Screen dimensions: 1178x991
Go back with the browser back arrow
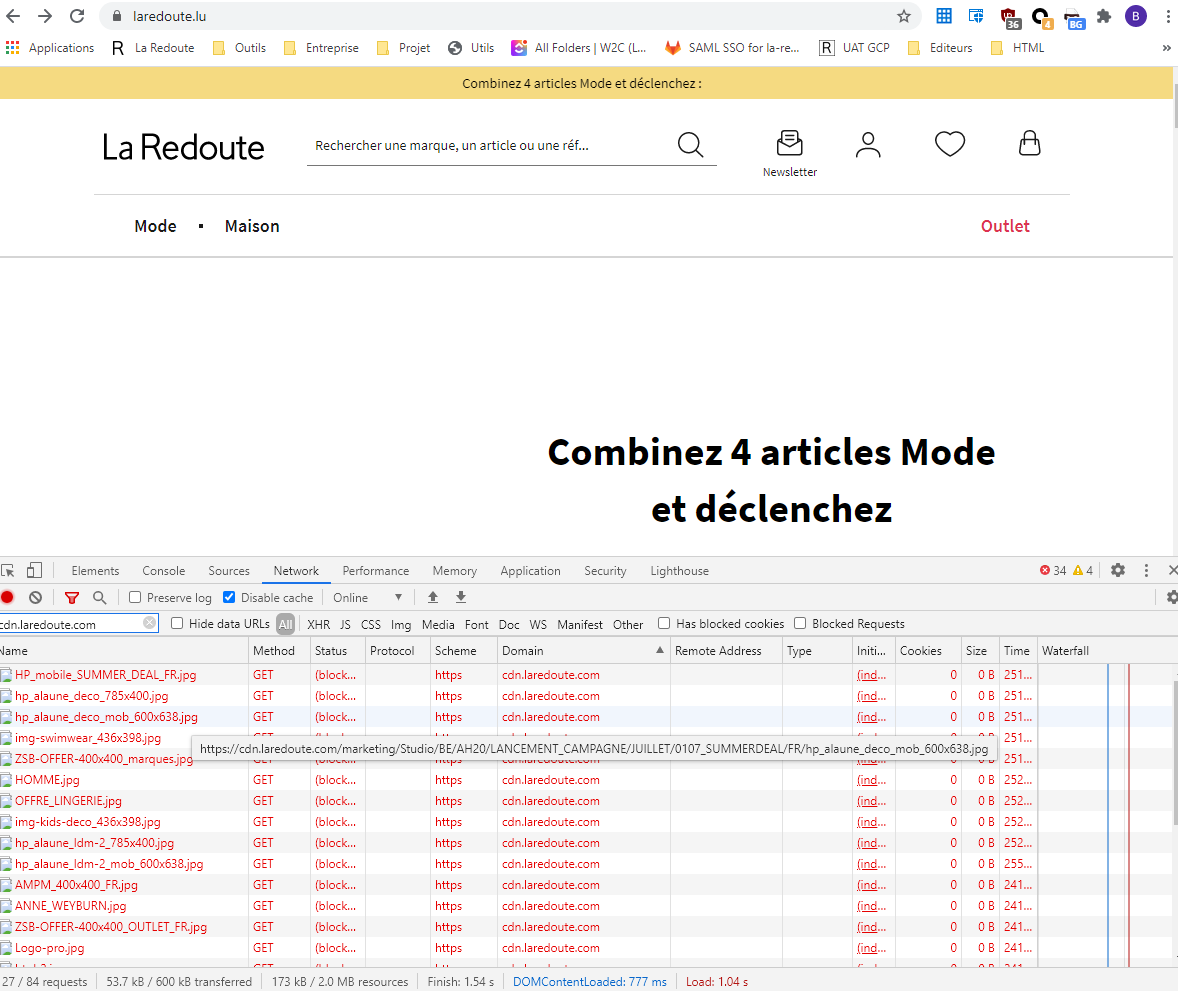point(14,16)
